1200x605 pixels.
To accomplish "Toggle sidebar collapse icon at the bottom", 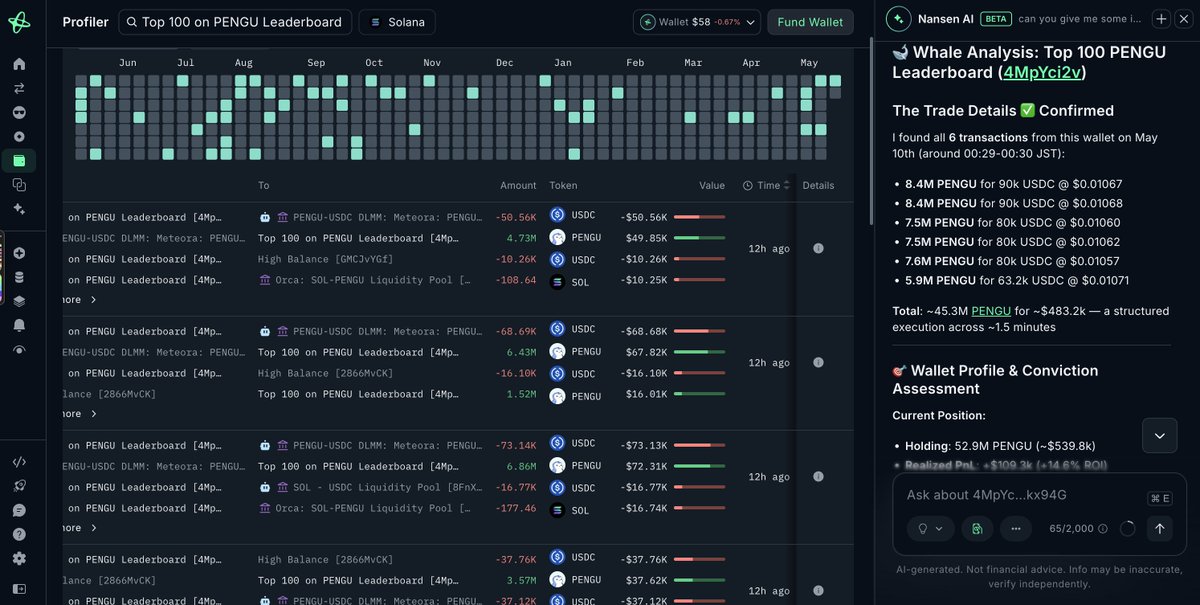I will coord(19,588).
